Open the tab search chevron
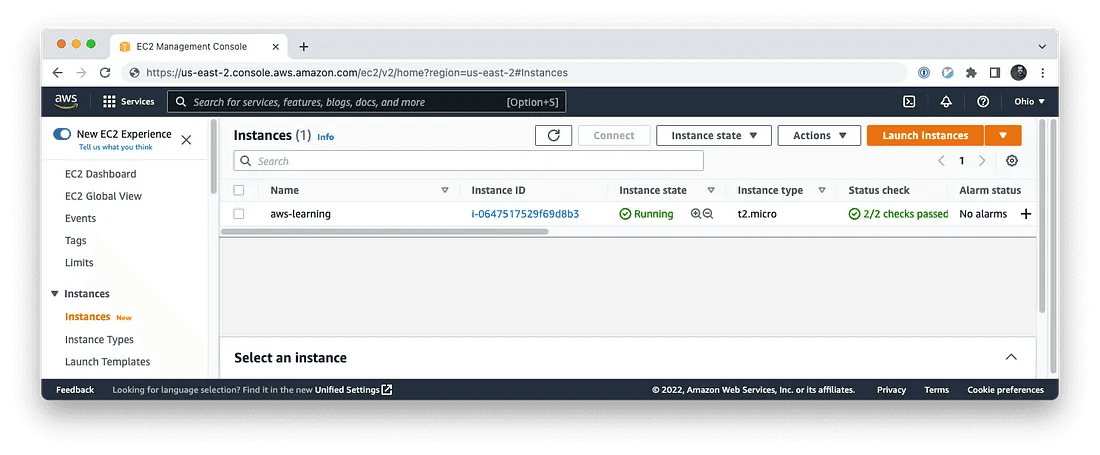This screenshot has width=1100, height=455. pos(1042,47)
